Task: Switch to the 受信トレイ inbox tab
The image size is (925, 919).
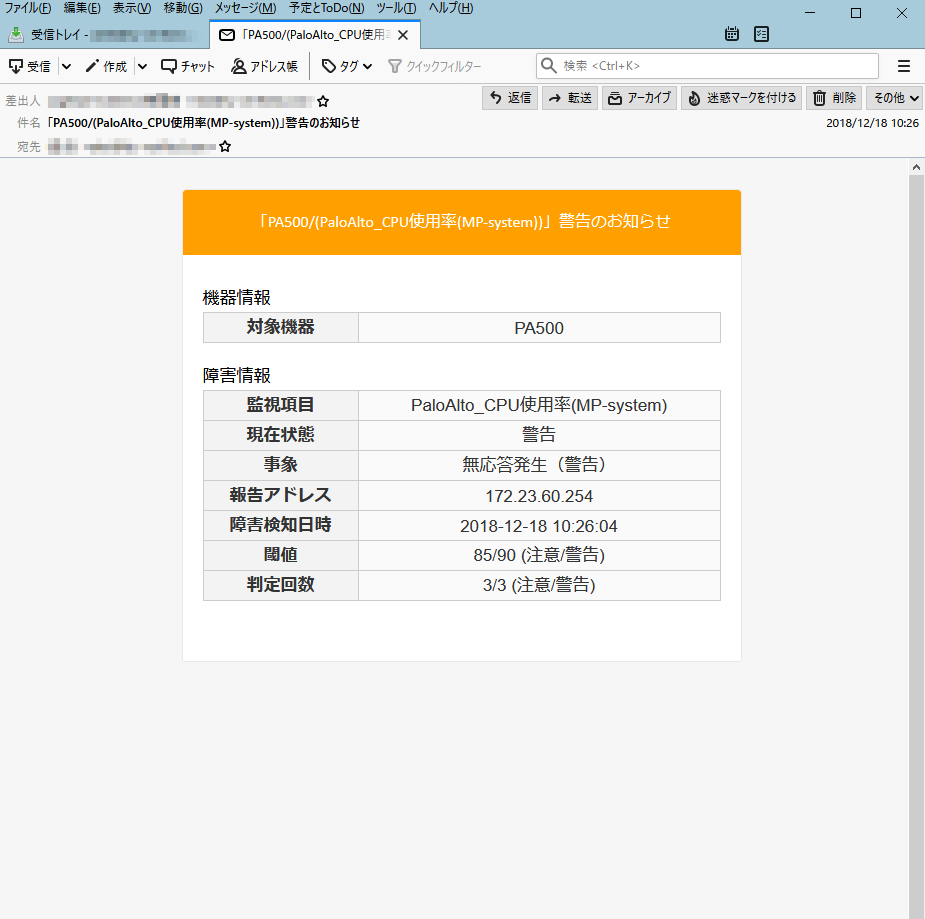Action: 104,35
